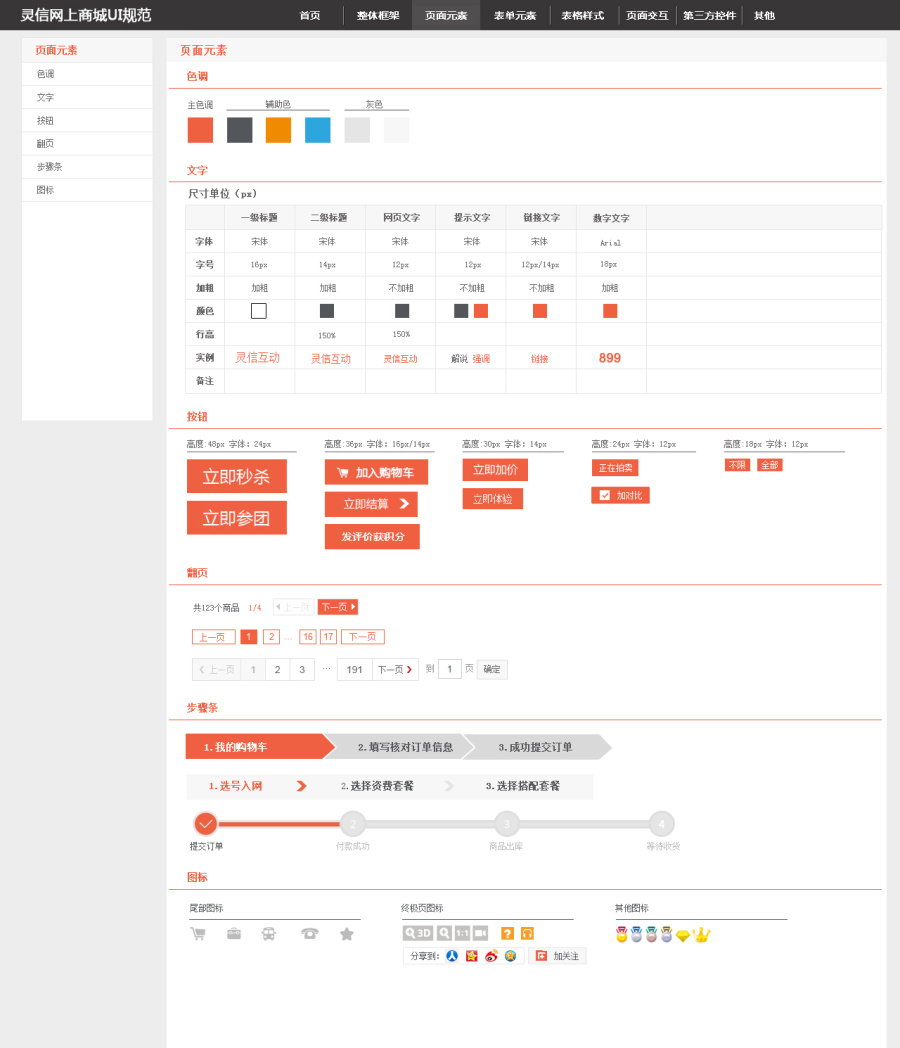This screenshot has height=1048, width=900.
Task: Click the QQ share icon next to 分享到
Action: click(451, 955)
